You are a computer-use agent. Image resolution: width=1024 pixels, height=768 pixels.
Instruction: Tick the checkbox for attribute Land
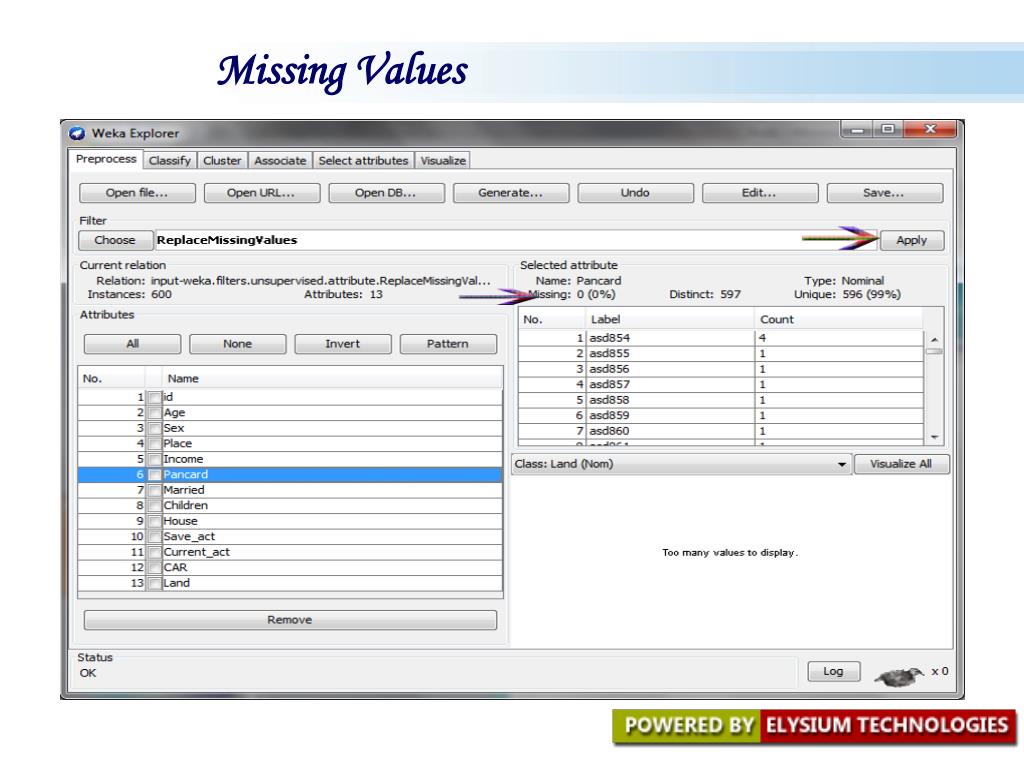point(154,583)
